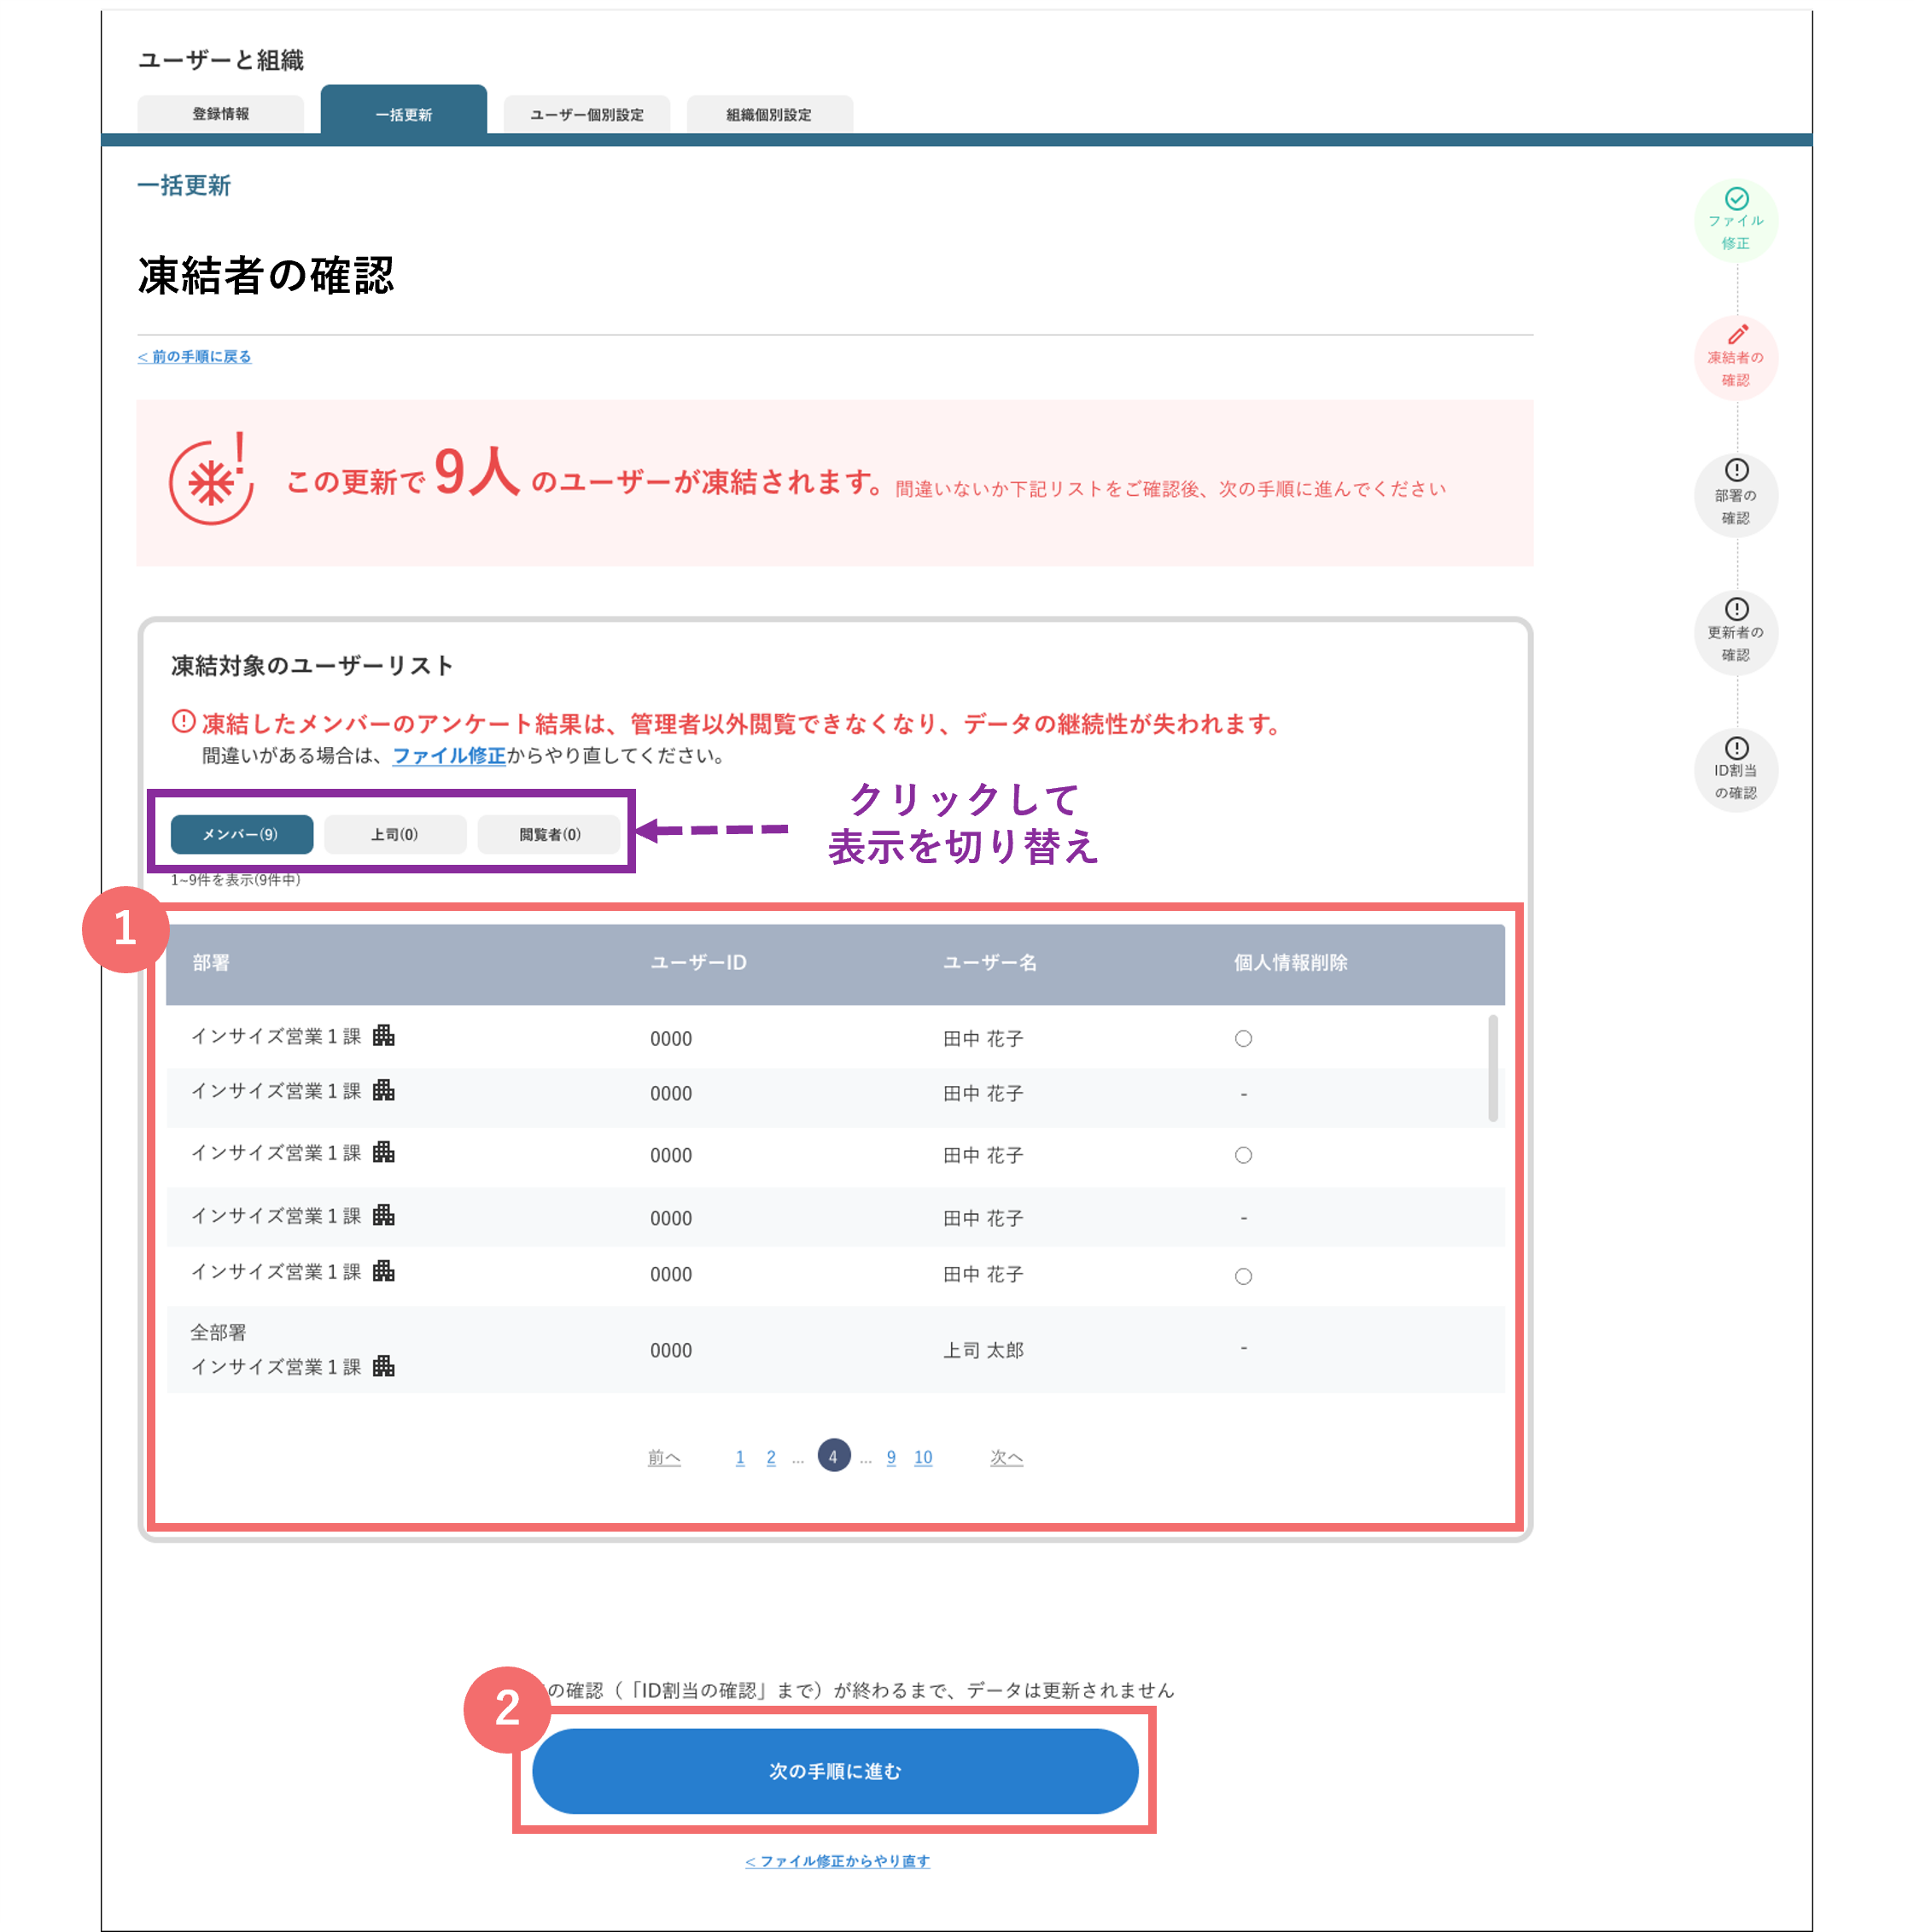Screen dimensions: 1914x1932
Task: Show the メンバー(9) list
Action: click(241, 834)
